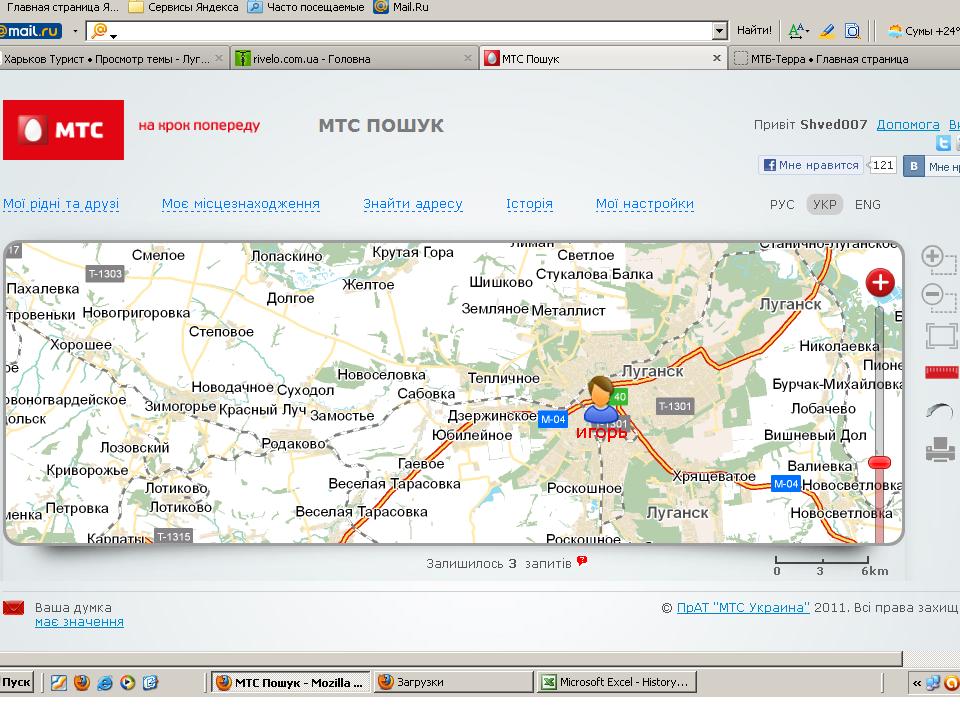The height and width of the screenshot is (720, 960).
Task: Activate the red ruler measurement tool
Action: (941, 372)
